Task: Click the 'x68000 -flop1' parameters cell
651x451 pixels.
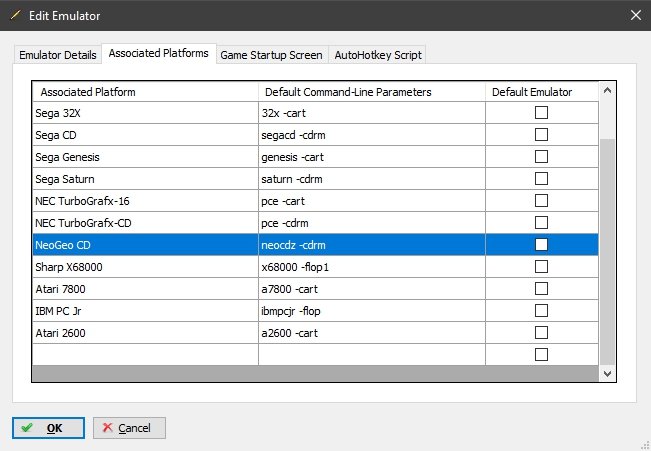Action: pos(372,267)
